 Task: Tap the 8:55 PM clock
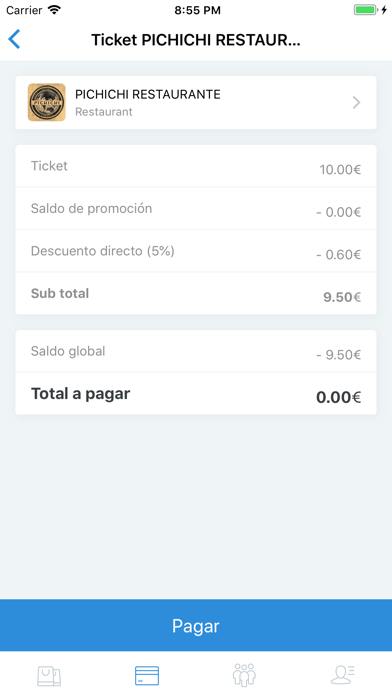(x=197, y=10)
